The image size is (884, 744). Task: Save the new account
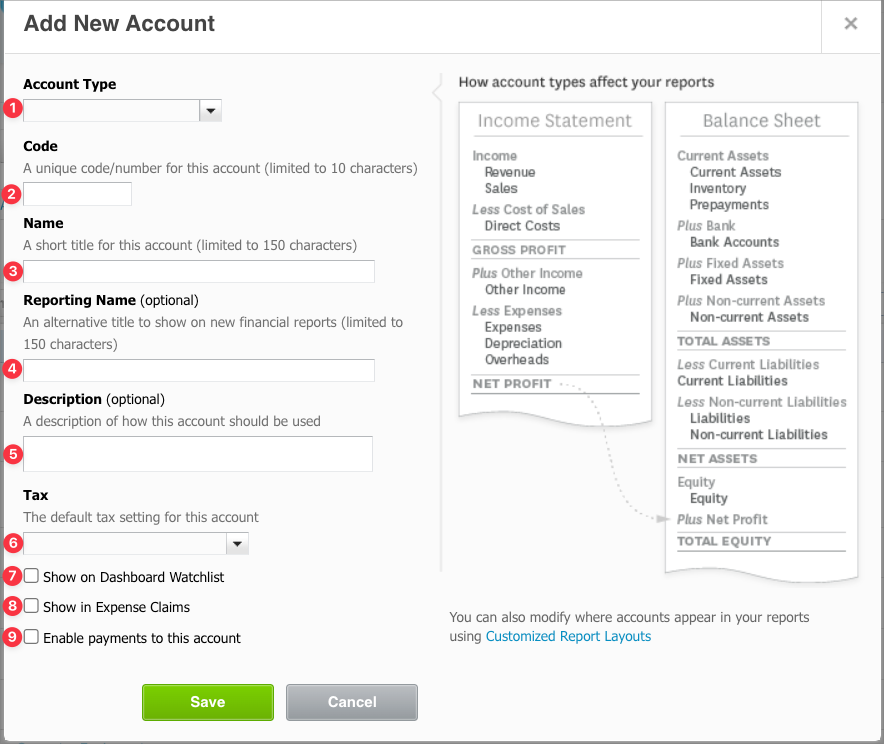[207, 702]
